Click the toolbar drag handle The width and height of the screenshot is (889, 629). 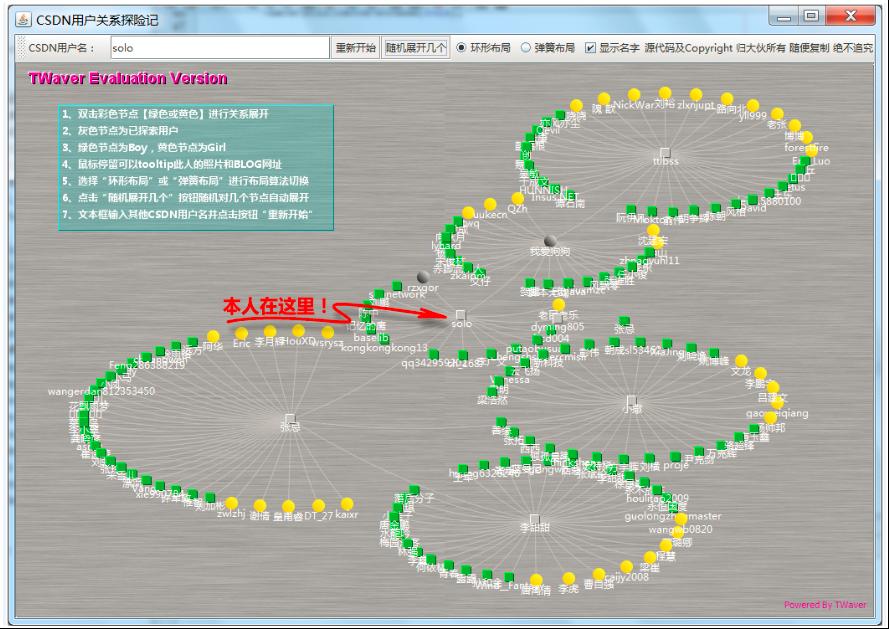(22, 48)
